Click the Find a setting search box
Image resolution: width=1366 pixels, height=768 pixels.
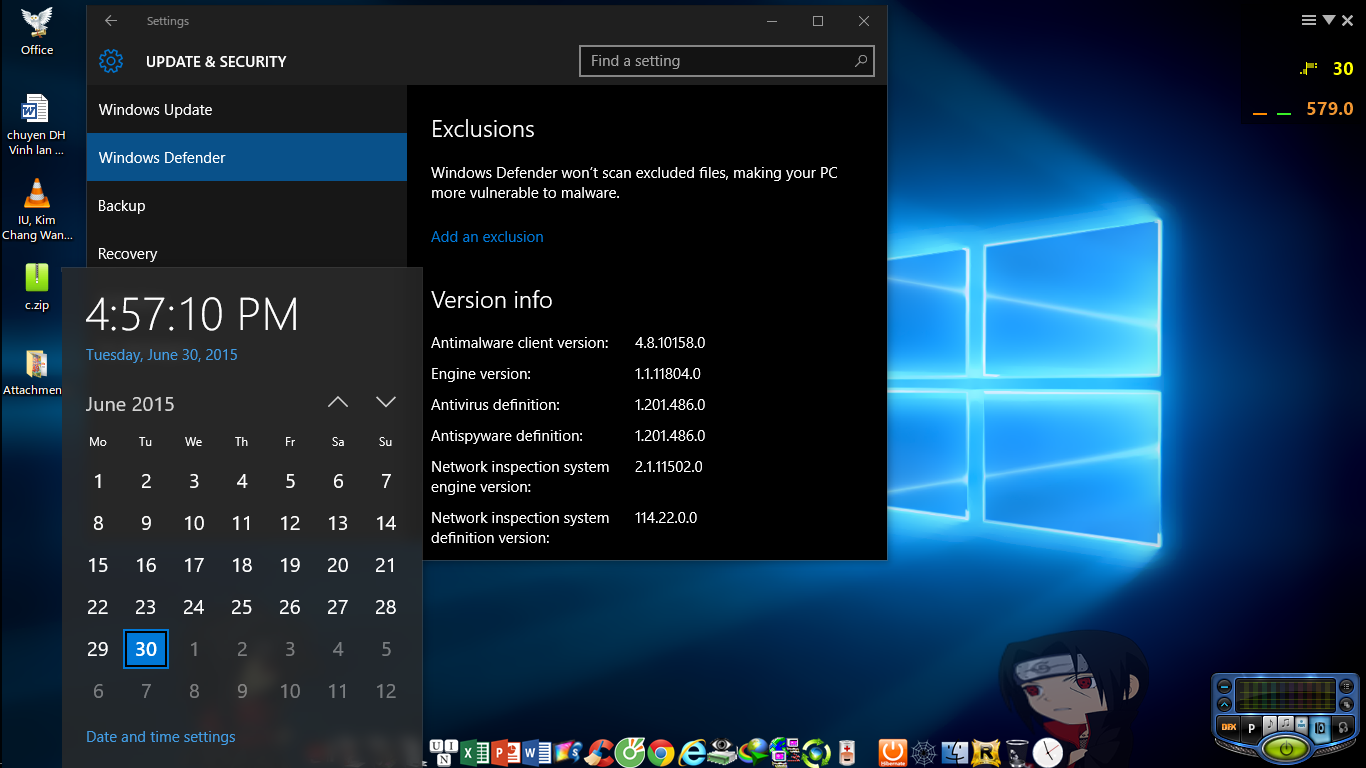pos(727,61)
